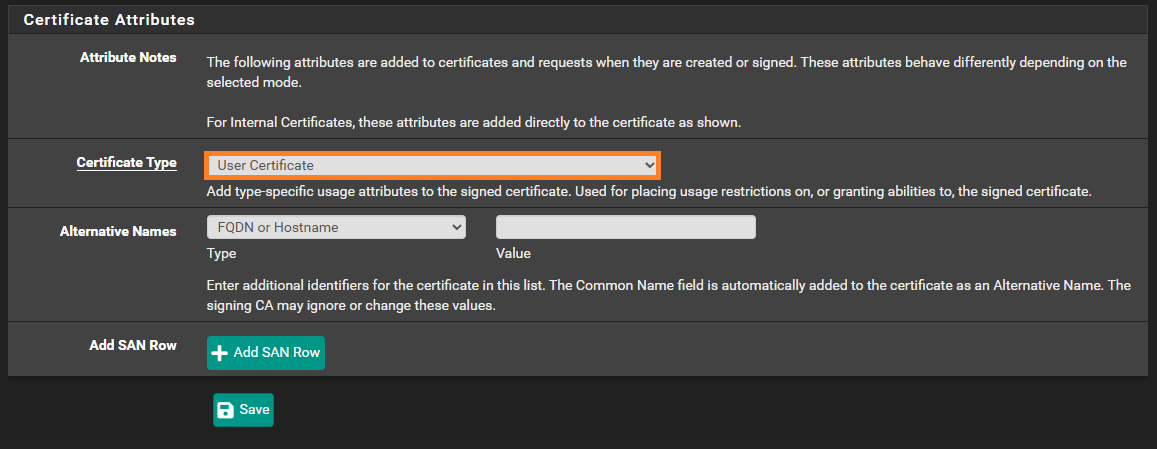Click the Add SAN Row green button
Image resolution: width=1157 pixels, height=449 pixels.
tap(266, 353)
